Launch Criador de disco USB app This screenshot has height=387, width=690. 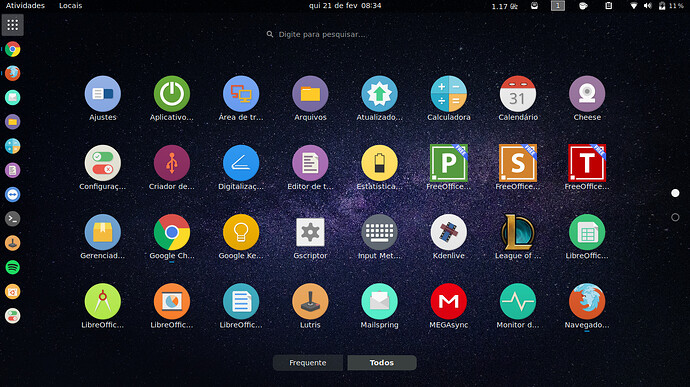pyautogui.click(x=172, y=163)
